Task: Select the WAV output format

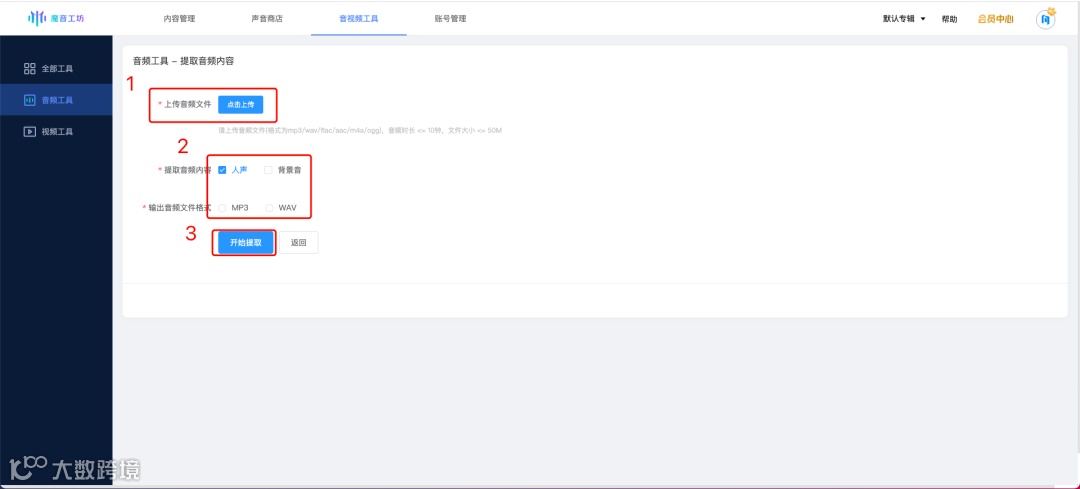Action: (x=269, y=207)
